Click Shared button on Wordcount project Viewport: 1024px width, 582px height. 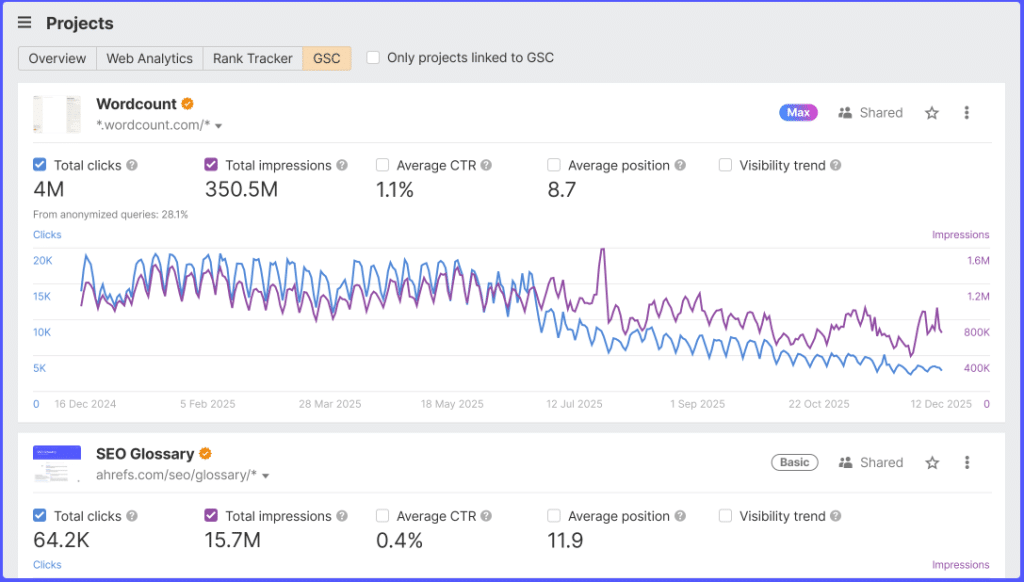(870, 113)
